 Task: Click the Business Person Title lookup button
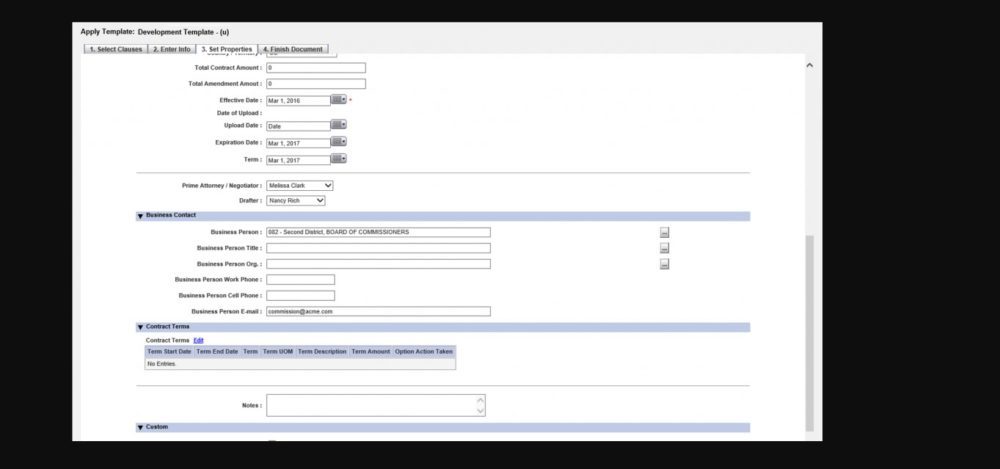[664, 248]
